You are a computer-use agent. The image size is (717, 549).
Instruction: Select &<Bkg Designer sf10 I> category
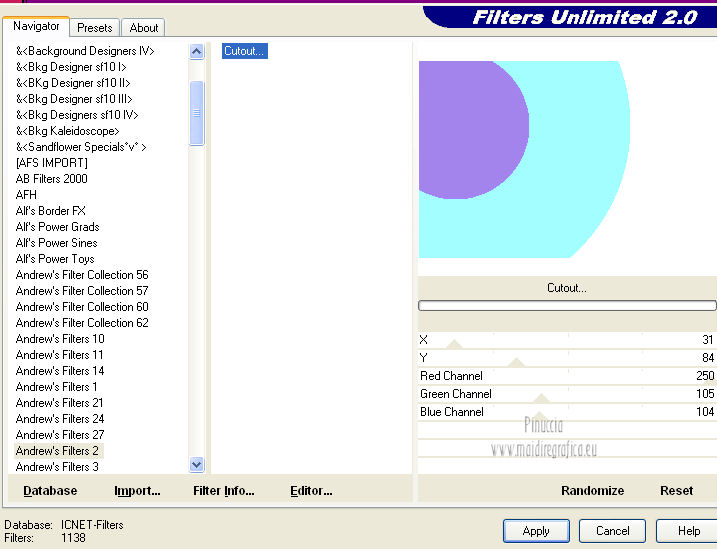pos(71,67)
